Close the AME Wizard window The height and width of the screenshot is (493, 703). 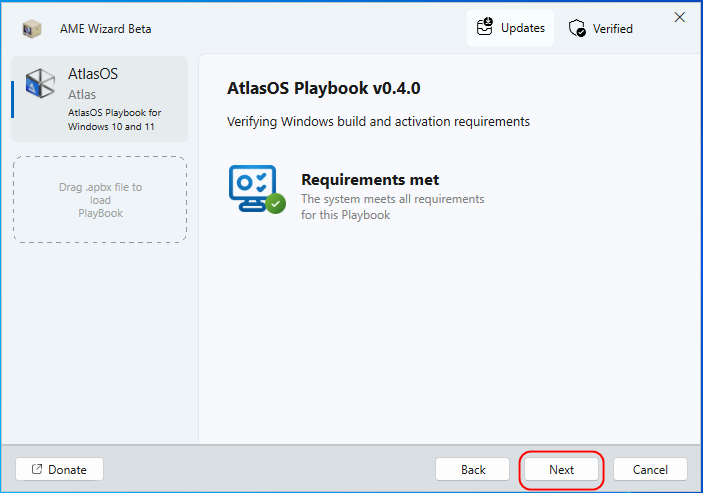pos(680,17)
